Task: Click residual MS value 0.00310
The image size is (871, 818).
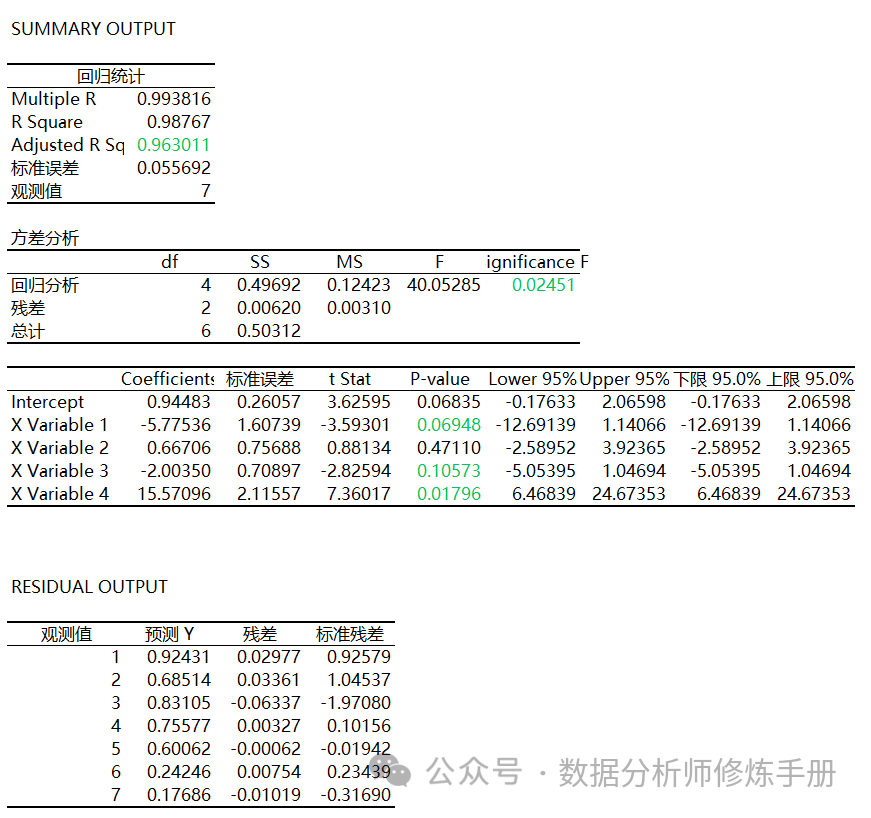Action: [359, 308]
